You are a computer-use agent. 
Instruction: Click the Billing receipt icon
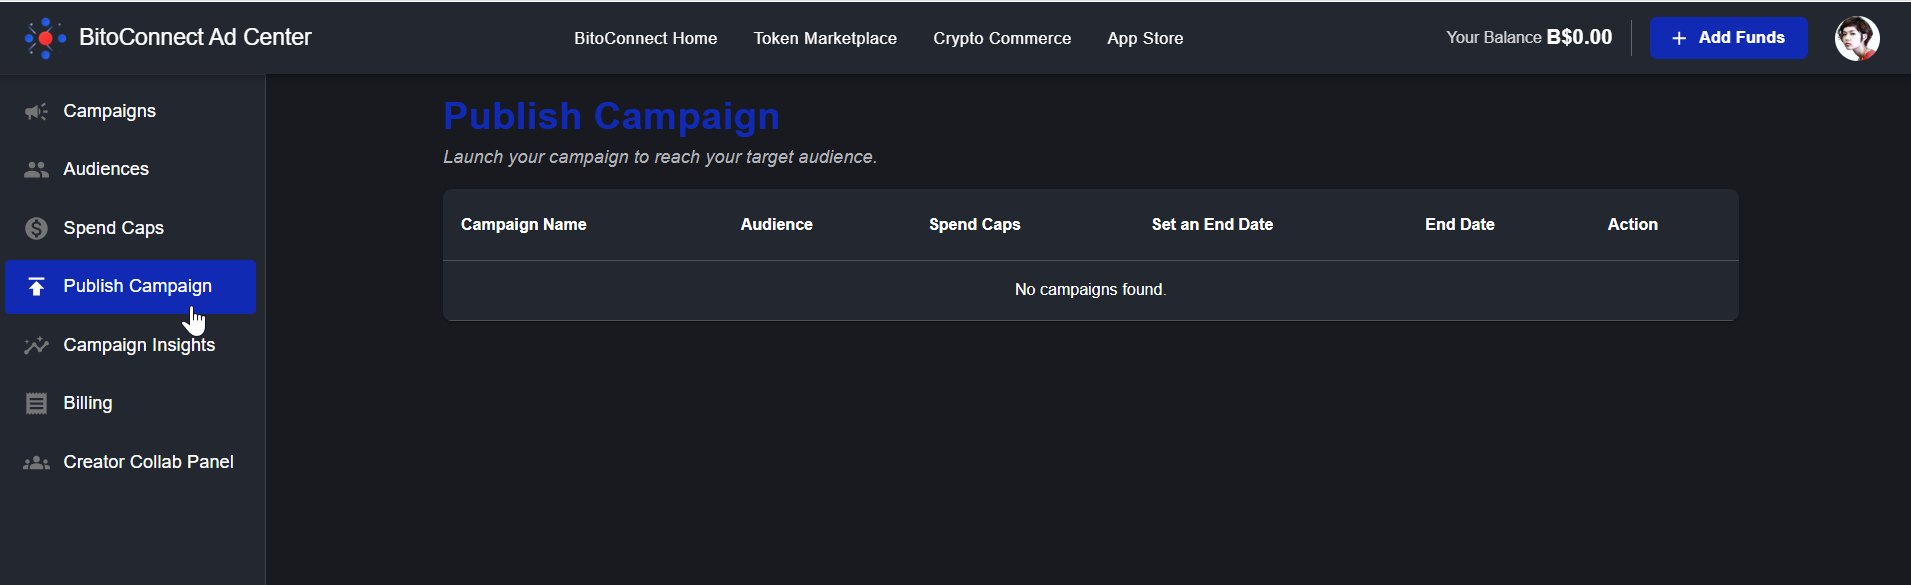tap(37, 404)
